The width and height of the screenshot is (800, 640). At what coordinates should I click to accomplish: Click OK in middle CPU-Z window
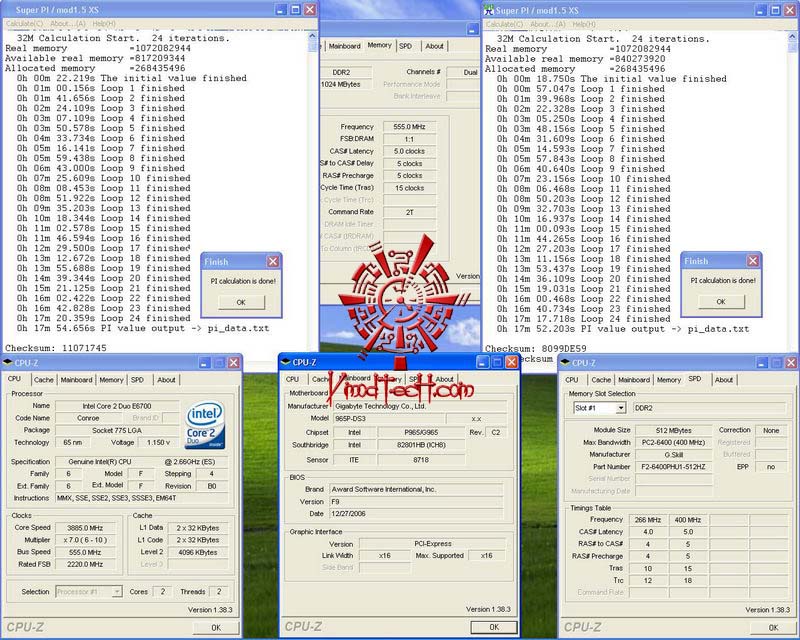[494, 627]
